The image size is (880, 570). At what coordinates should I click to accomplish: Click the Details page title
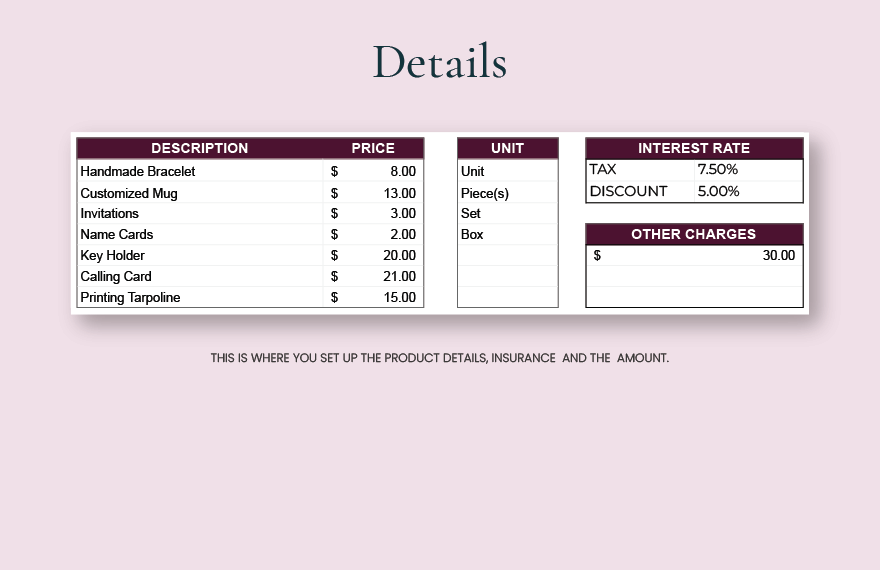440,62
